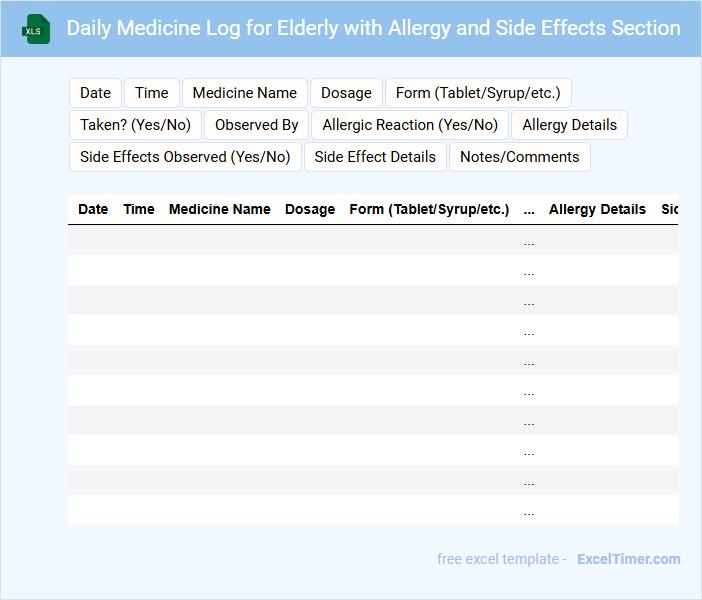
Task: Select the Date tag button
Action: pyautogui.click(x=95, y=93)
